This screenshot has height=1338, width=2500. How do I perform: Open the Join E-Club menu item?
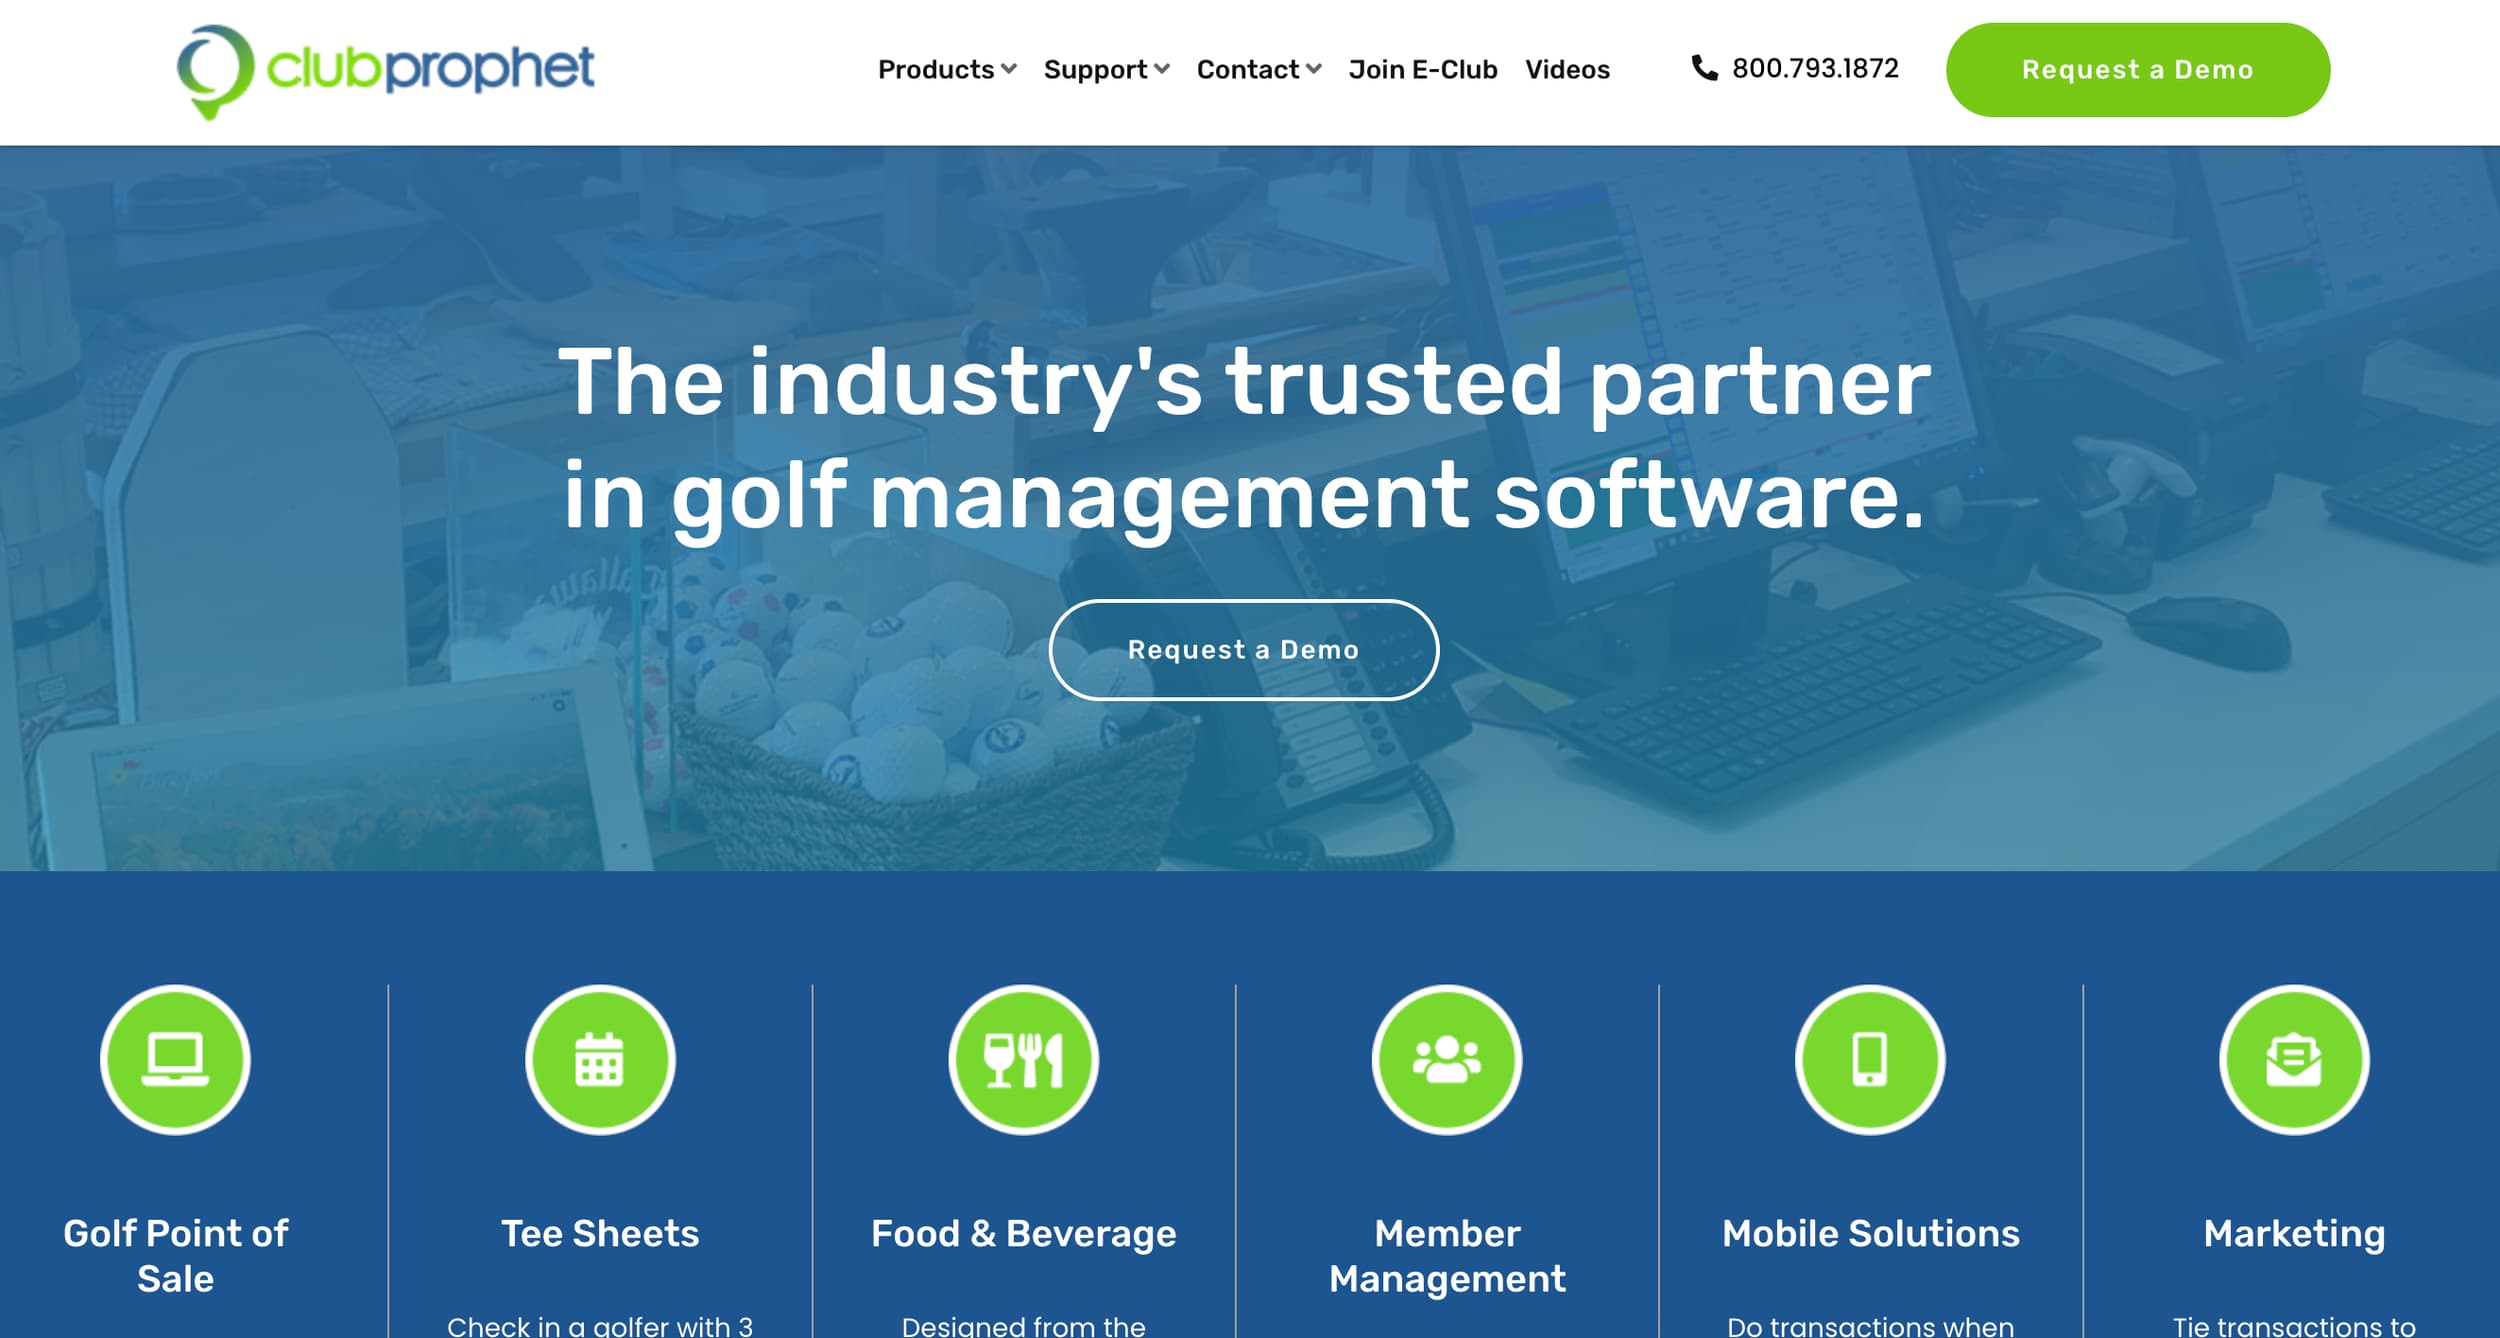point(1422,69)
